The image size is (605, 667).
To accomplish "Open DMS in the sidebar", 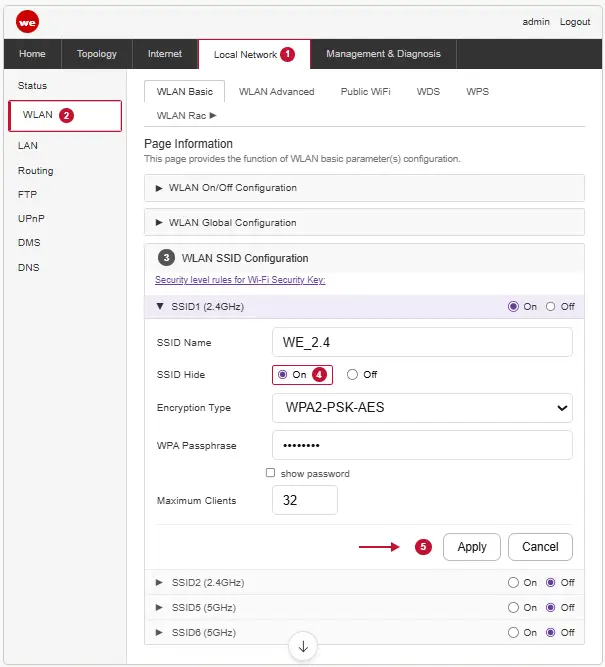I will click(x=29, y=242).
